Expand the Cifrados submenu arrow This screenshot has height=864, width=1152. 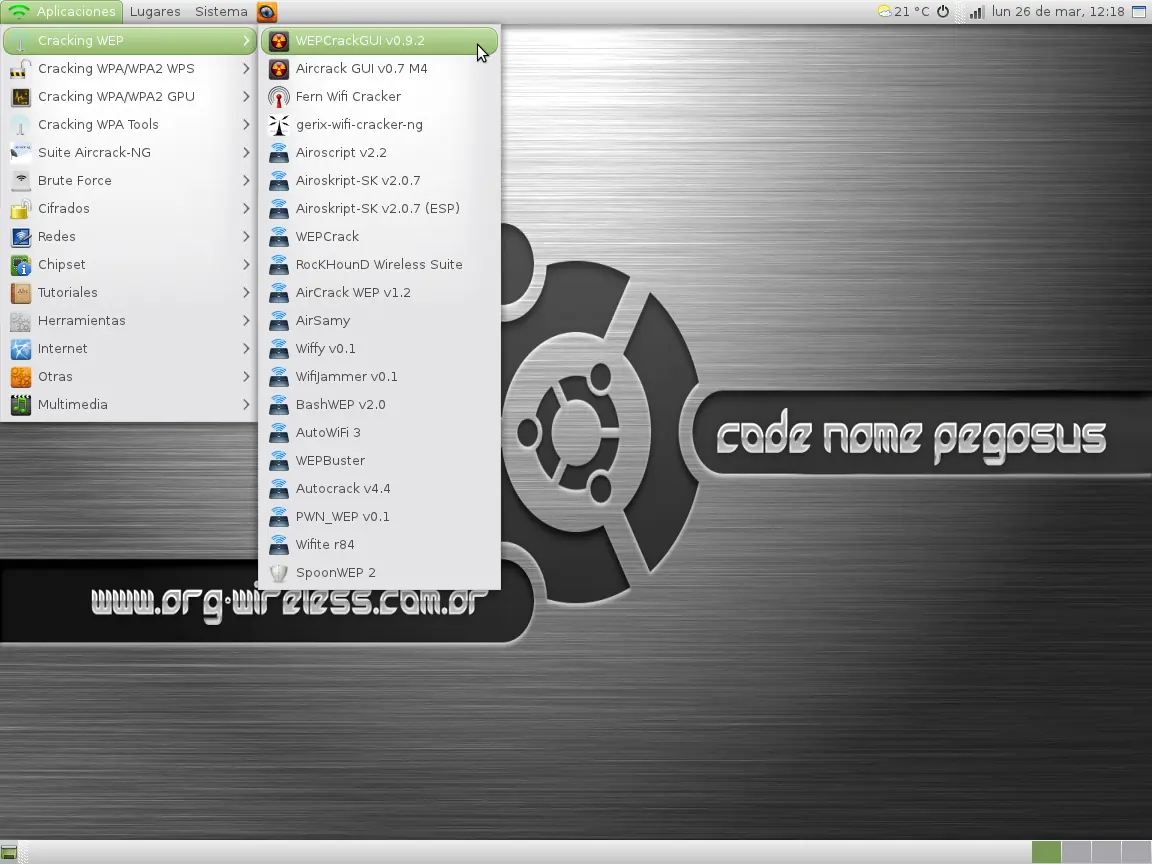246,209
